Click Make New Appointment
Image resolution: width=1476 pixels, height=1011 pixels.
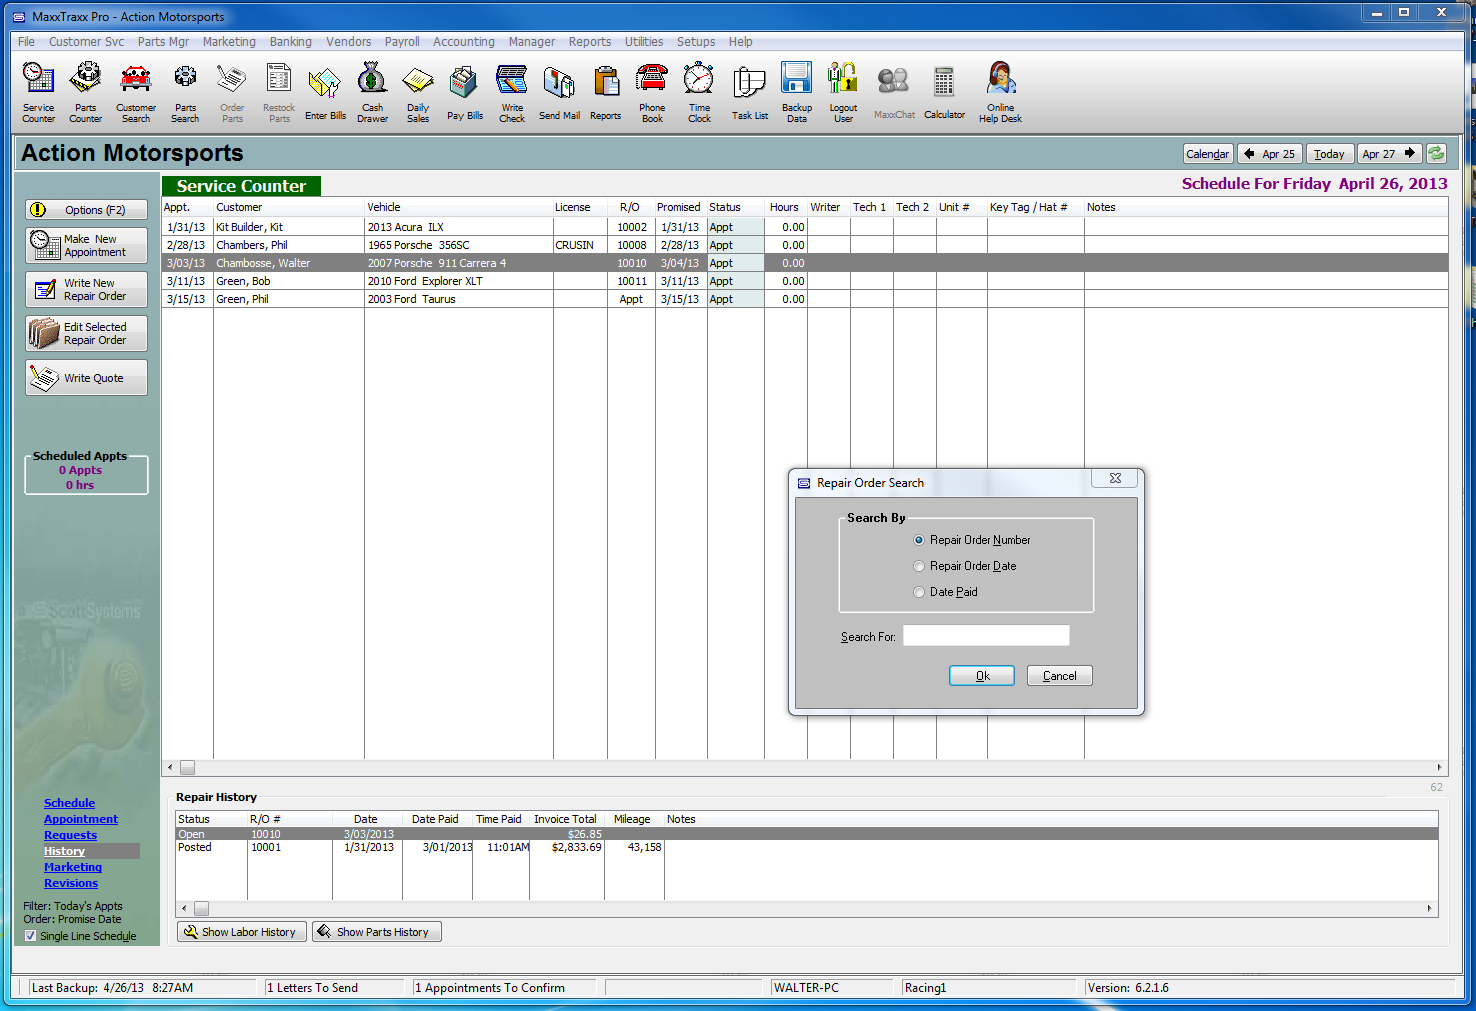[86, 246]
